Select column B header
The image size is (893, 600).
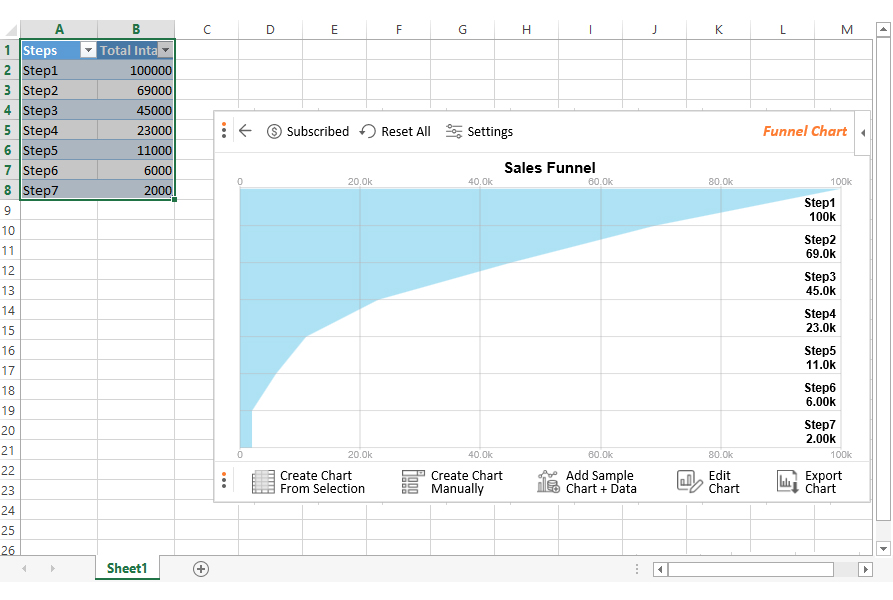pyautogui.click(x=136, y=30)
